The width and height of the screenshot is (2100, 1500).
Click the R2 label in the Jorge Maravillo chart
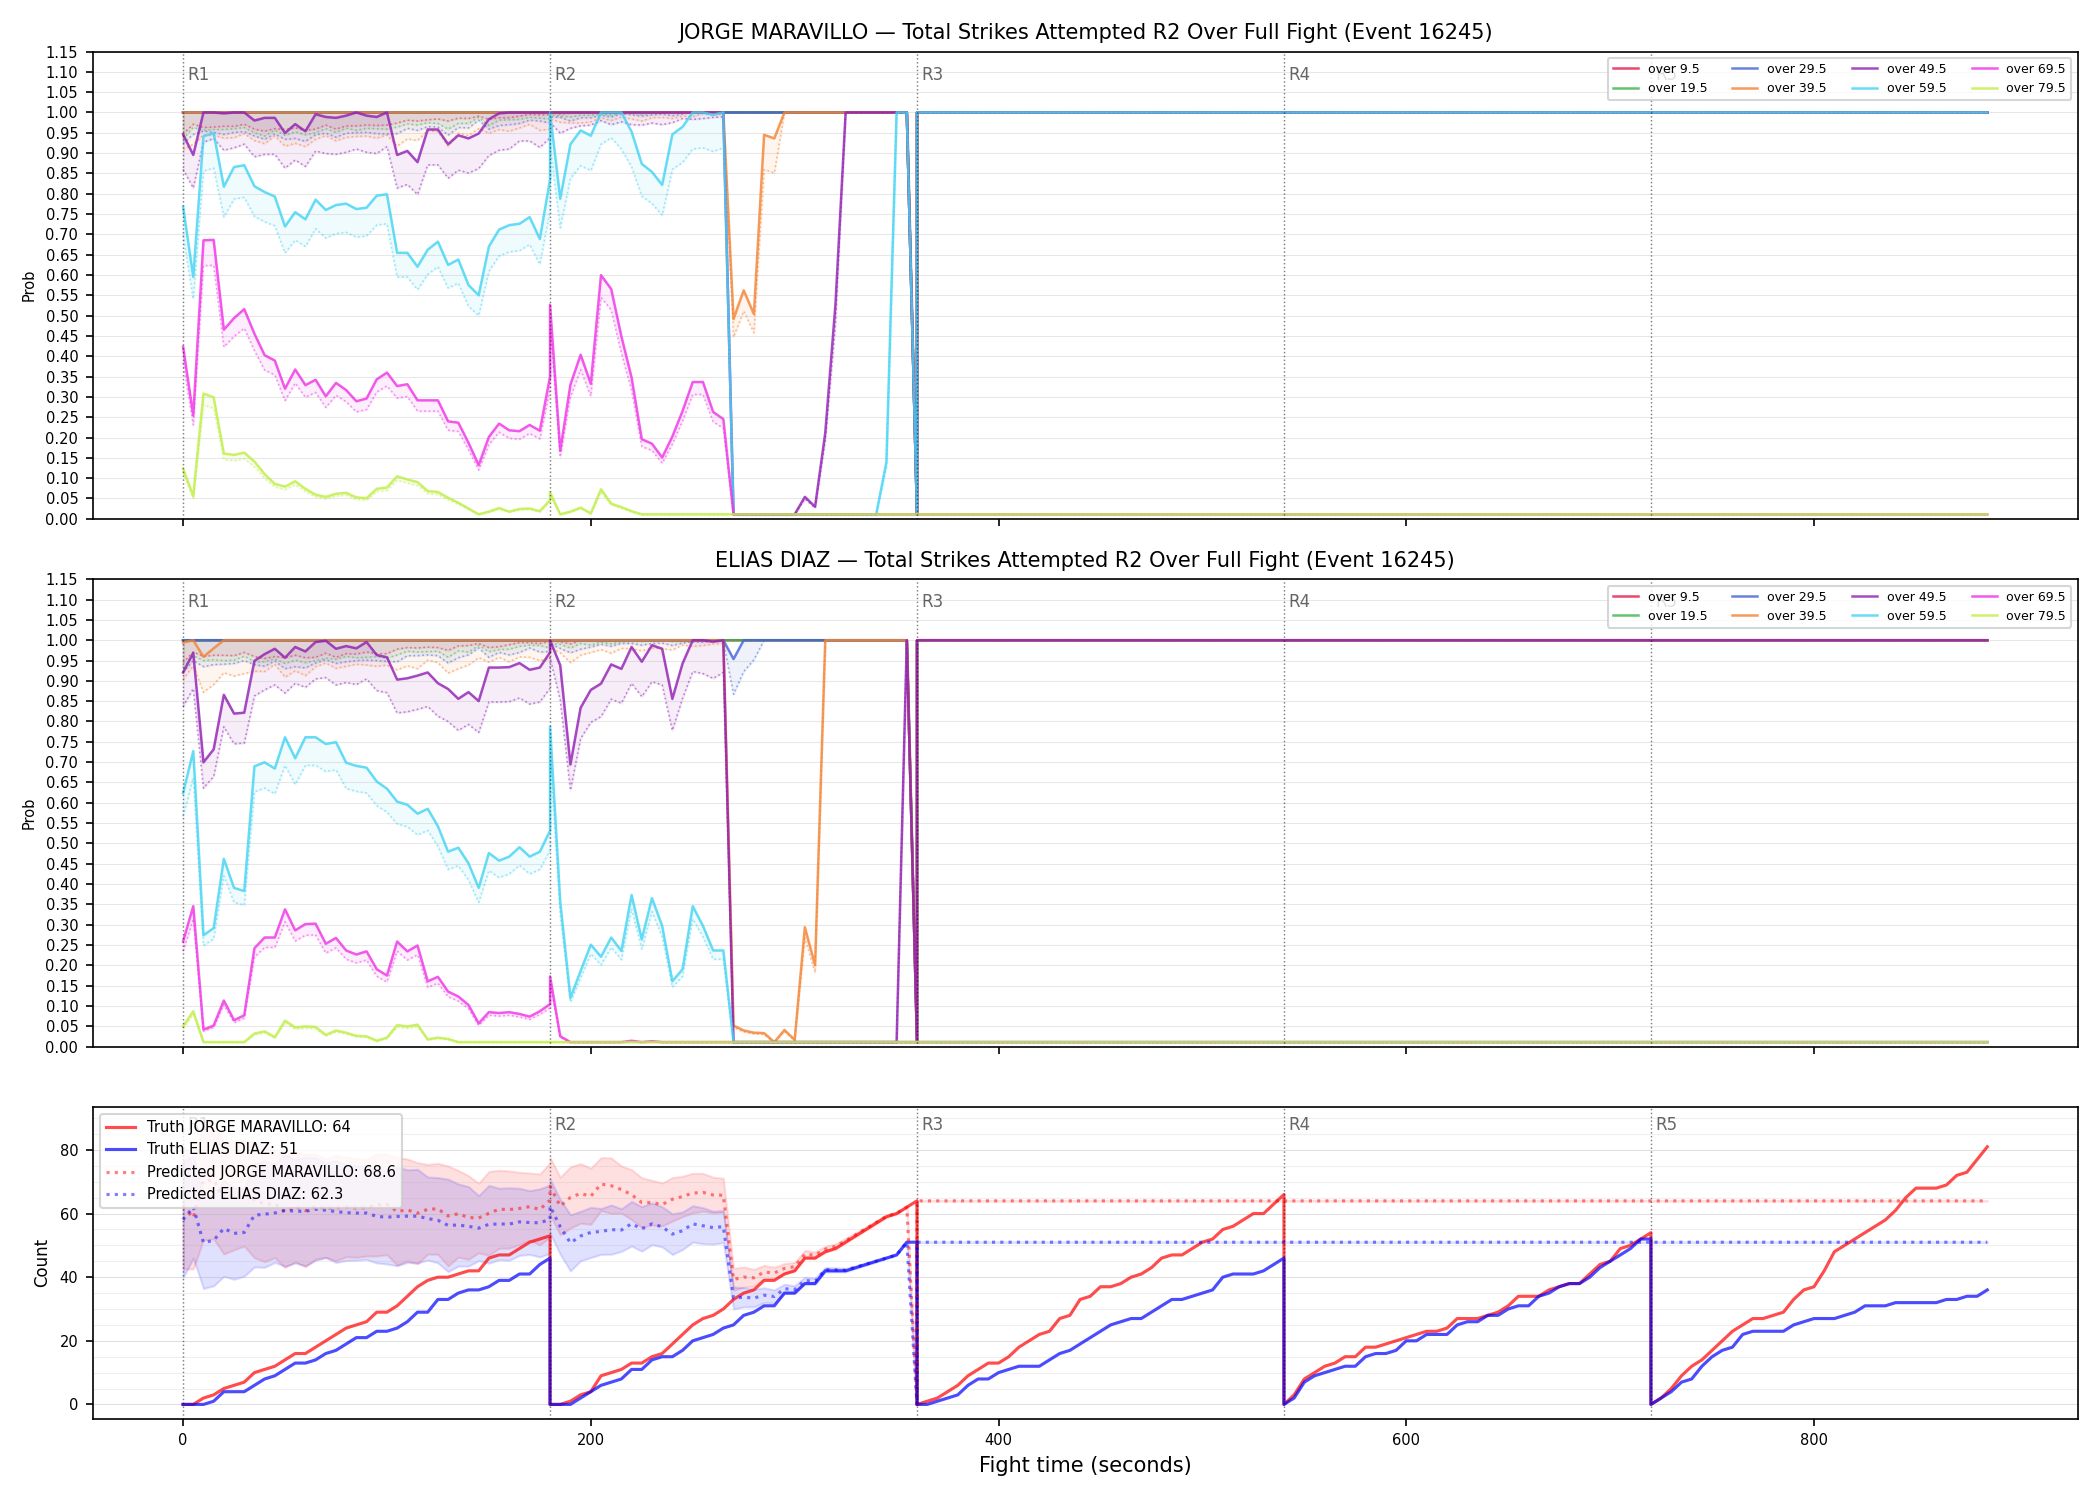tap(565, 74)
